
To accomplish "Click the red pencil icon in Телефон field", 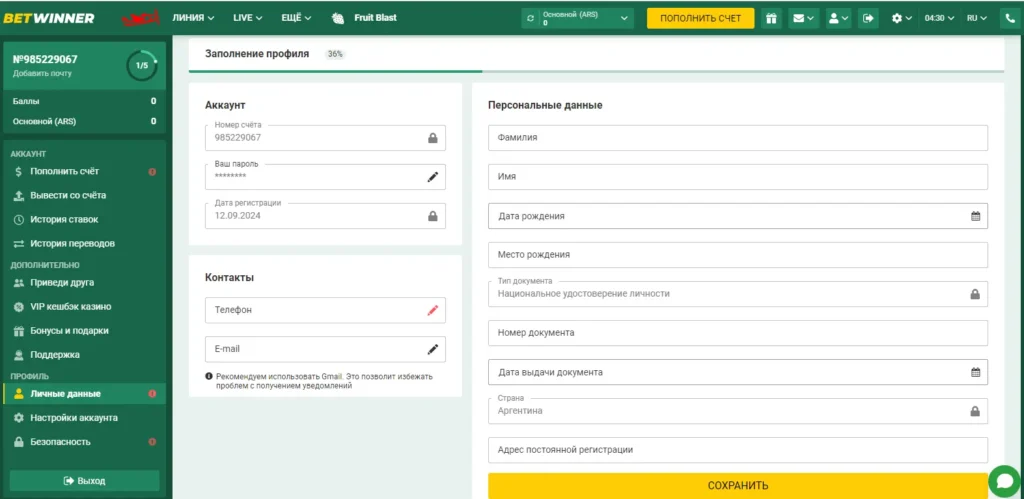I will coord(433,310).
